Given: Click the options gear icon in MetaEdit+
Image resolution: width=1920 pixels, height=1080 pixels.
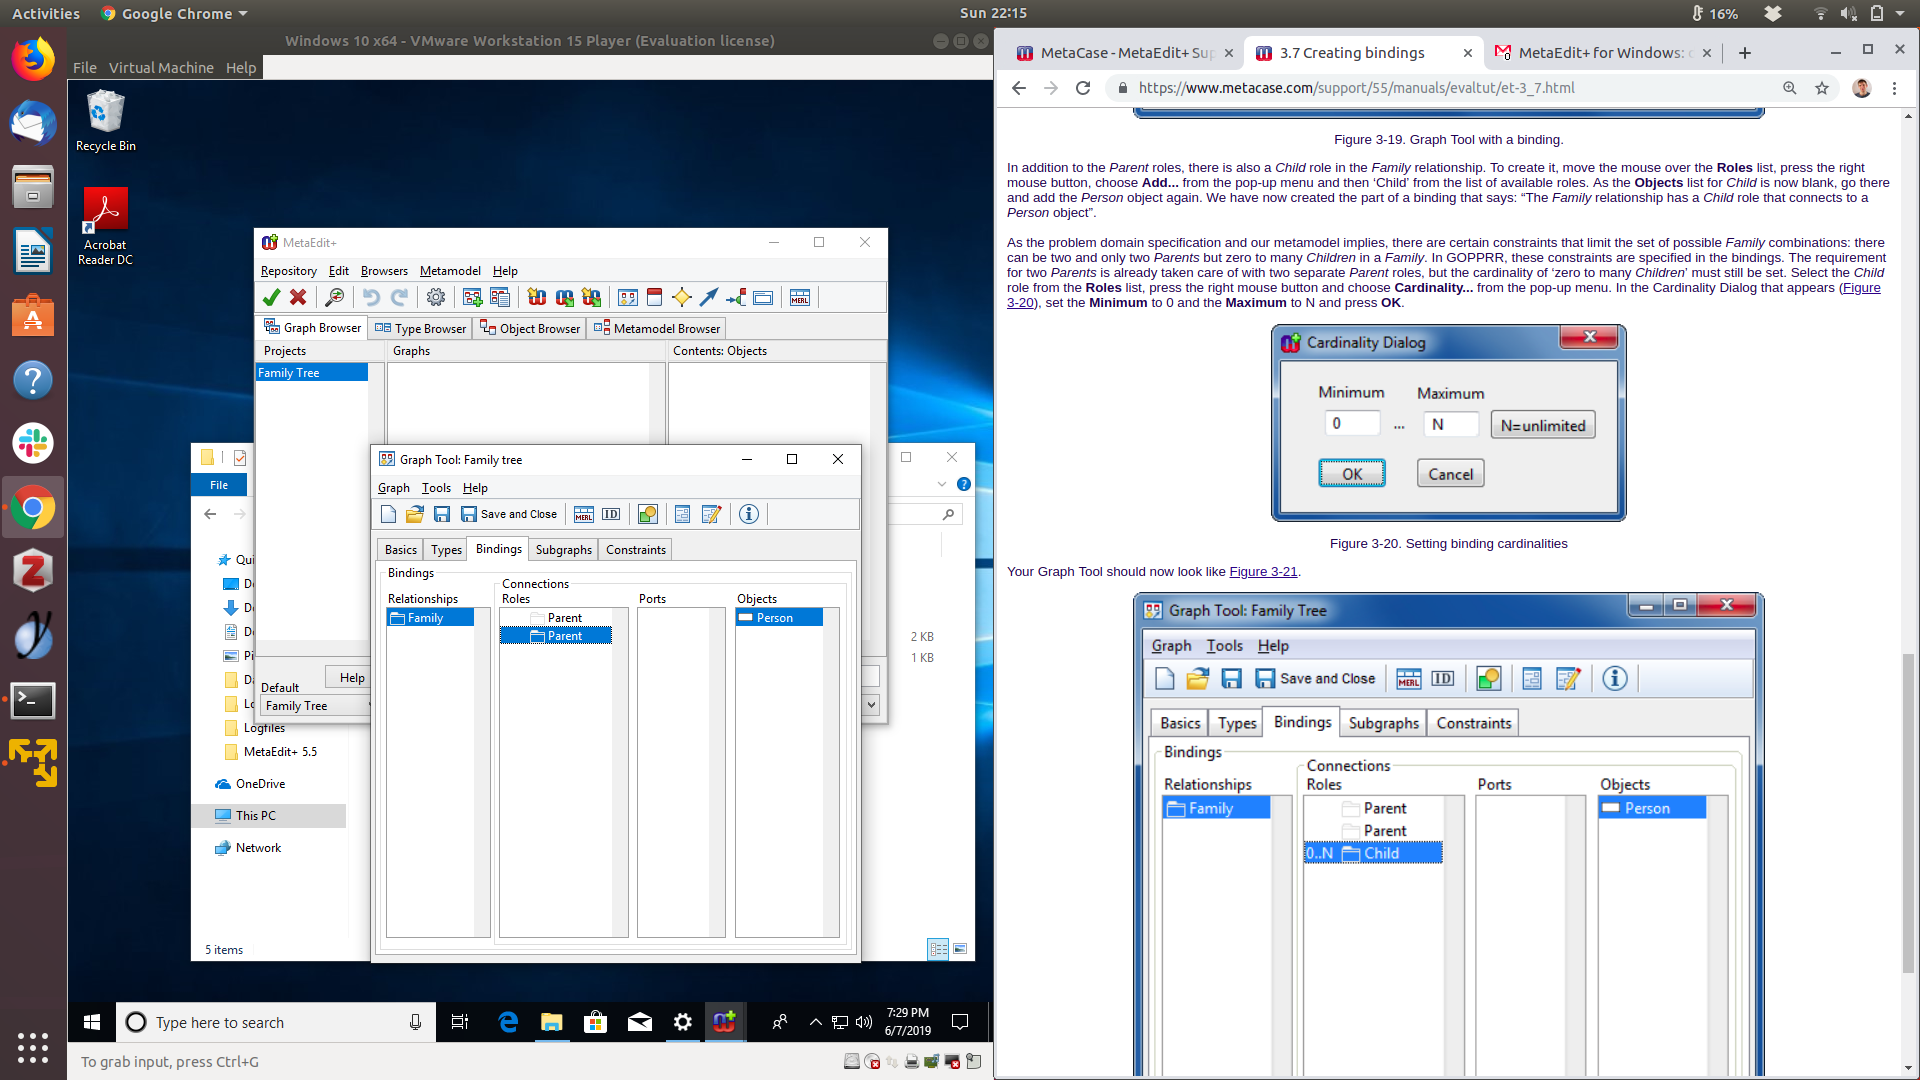Looking at the screenshot, I should 436,297.
